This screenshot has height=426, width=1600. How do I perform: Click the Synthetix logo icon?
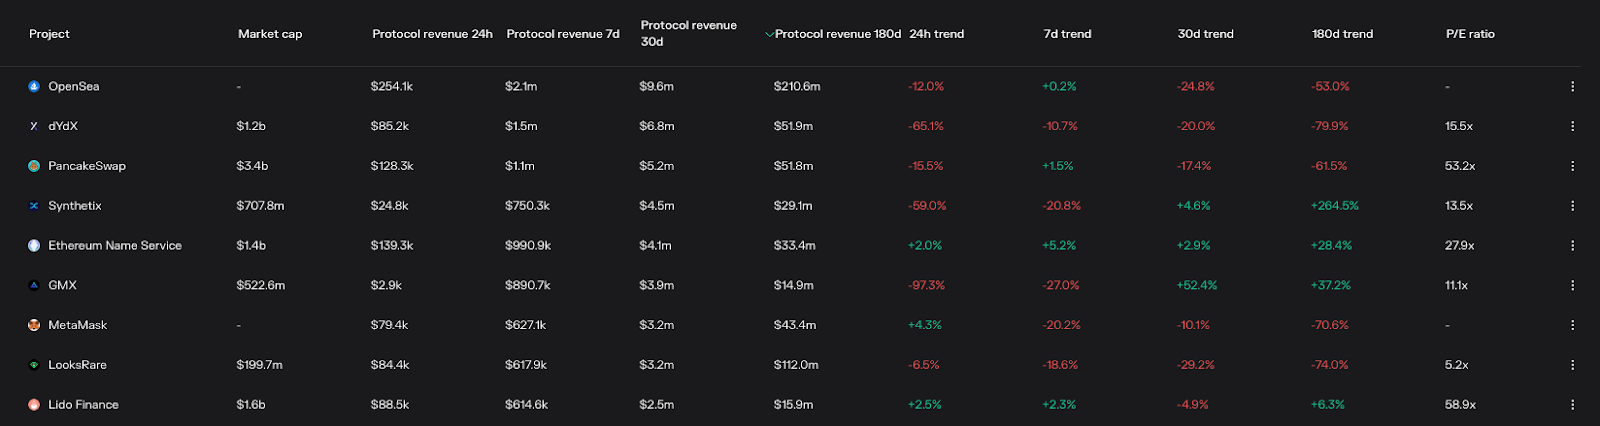coord(34,206)
